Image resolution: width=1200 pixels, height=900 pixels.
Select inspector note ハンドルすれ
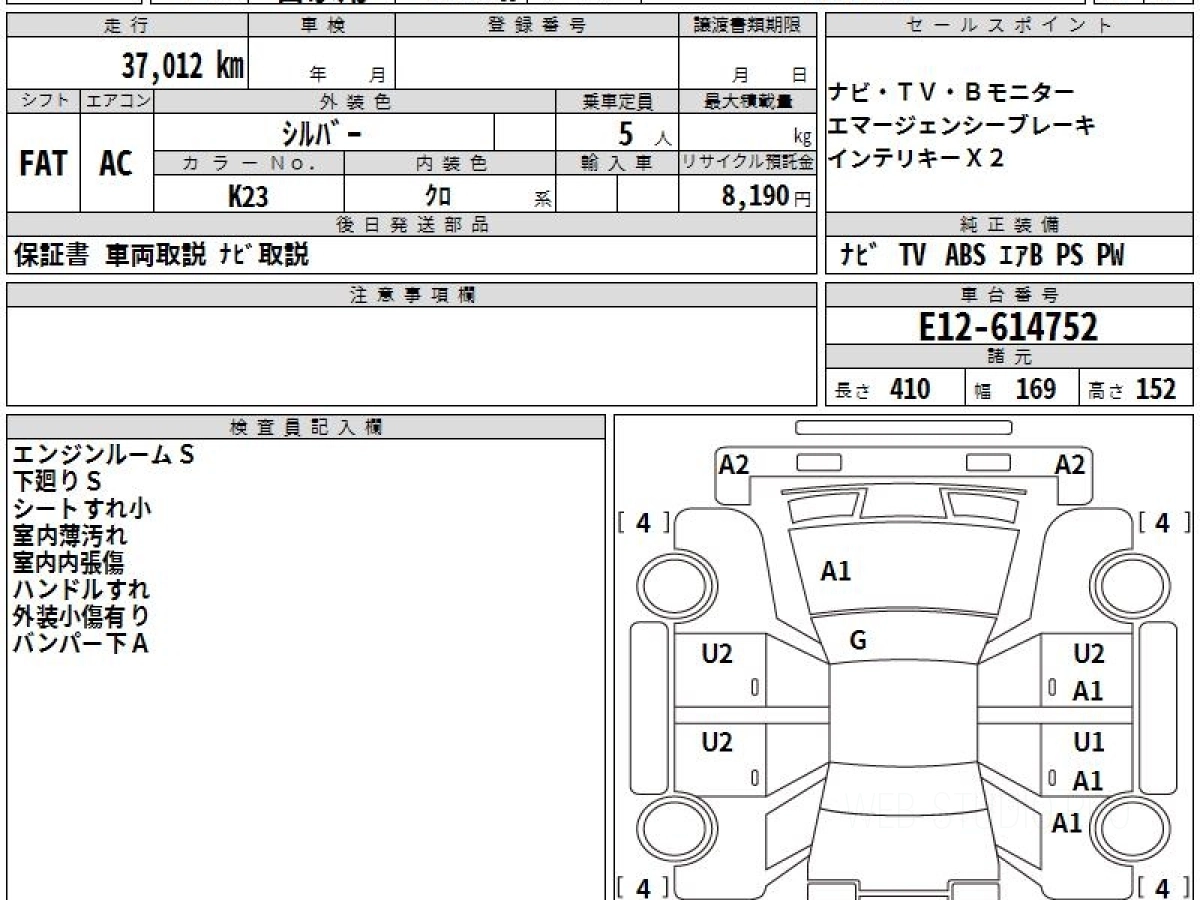[x=82, y=589]
